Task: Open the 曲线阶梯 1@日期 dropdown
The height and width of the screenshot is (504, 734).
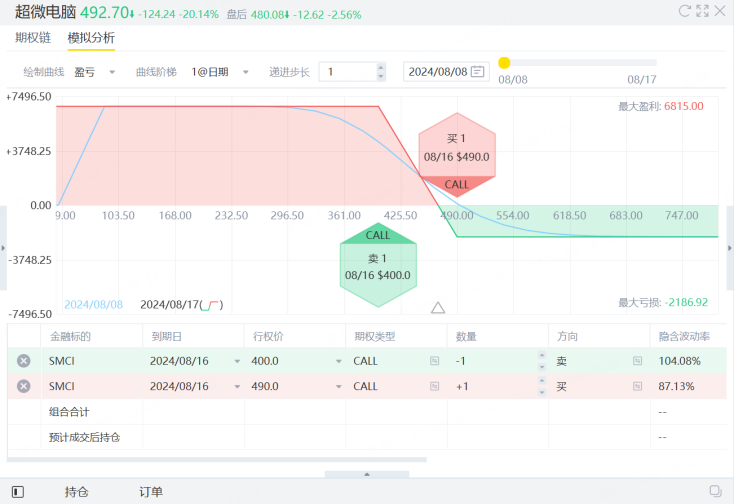Action: pos(220,72)
